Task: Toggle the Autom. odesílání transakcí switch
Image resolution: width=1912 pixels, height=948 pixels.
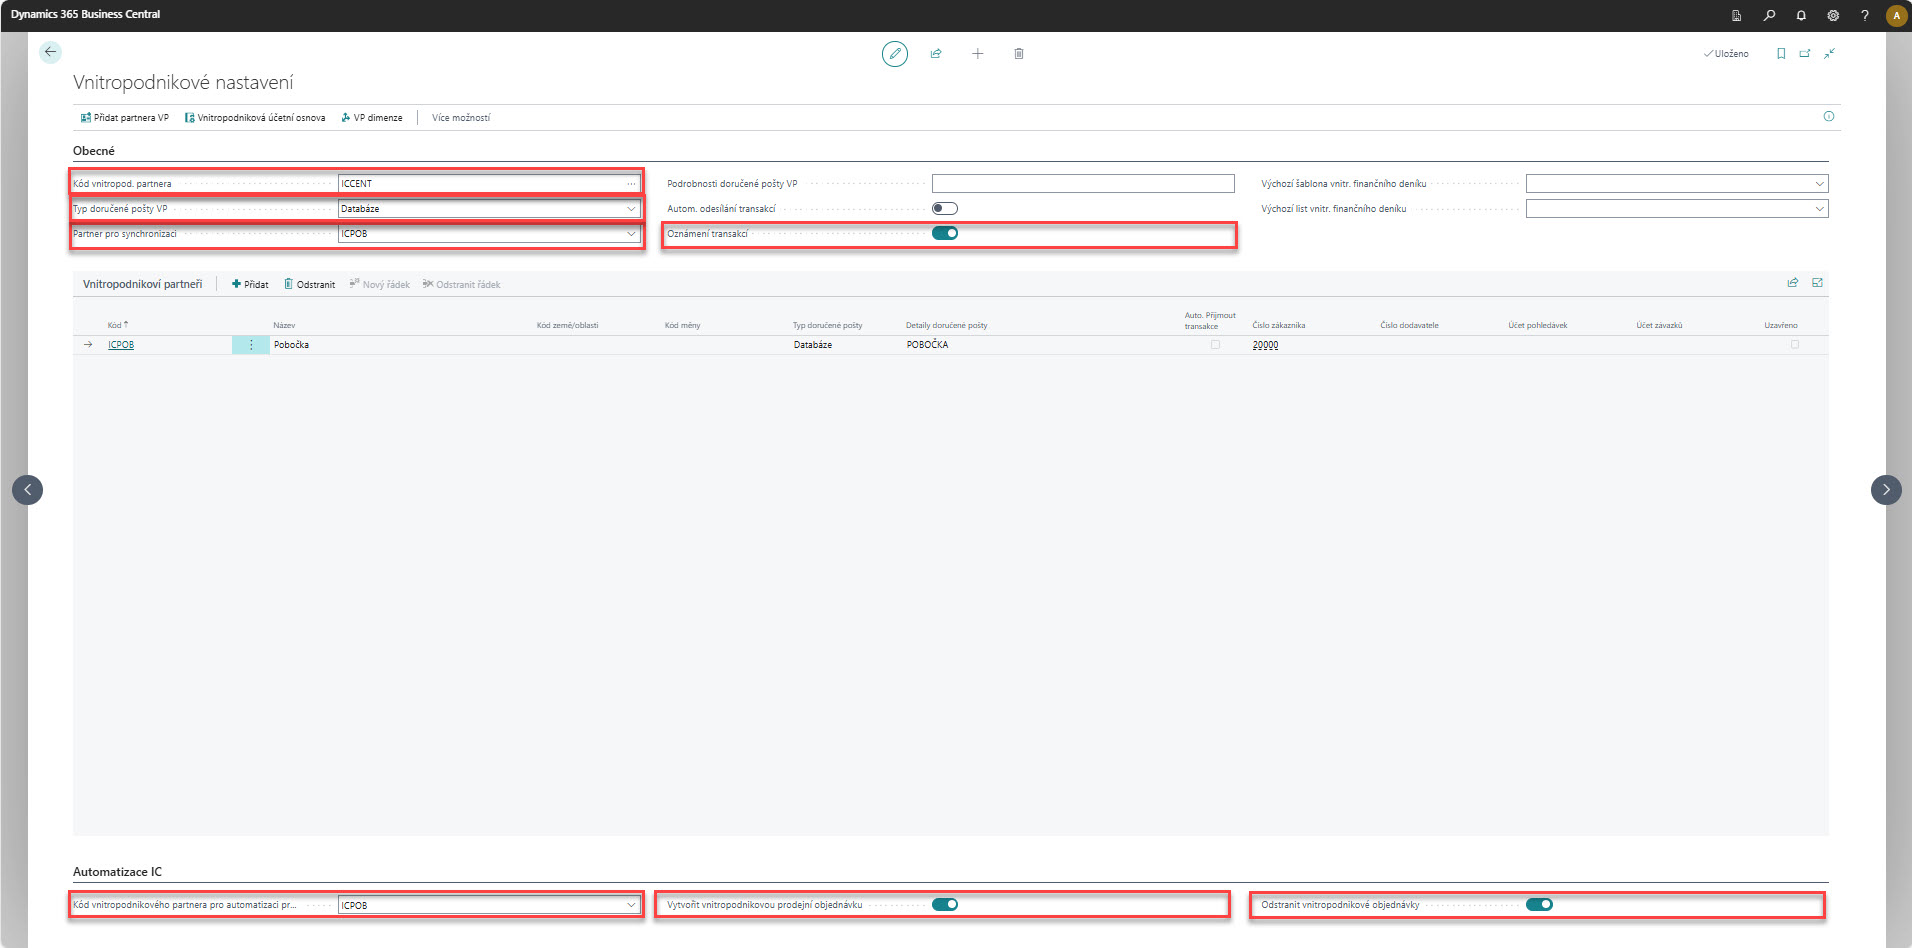Action: coord(945,209)
